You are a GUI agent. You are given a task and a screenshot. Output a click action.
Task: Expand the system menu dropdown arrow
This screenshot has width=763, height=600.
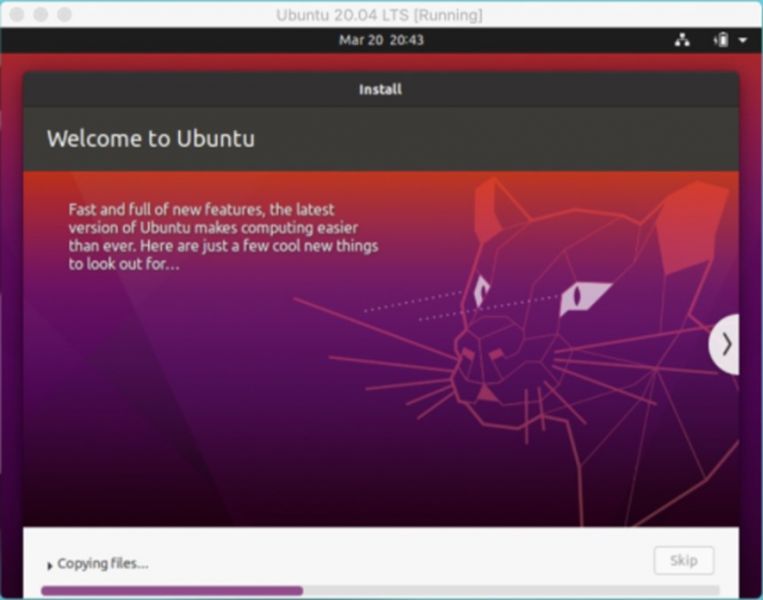pyautogui.click(x=743, y=40)
